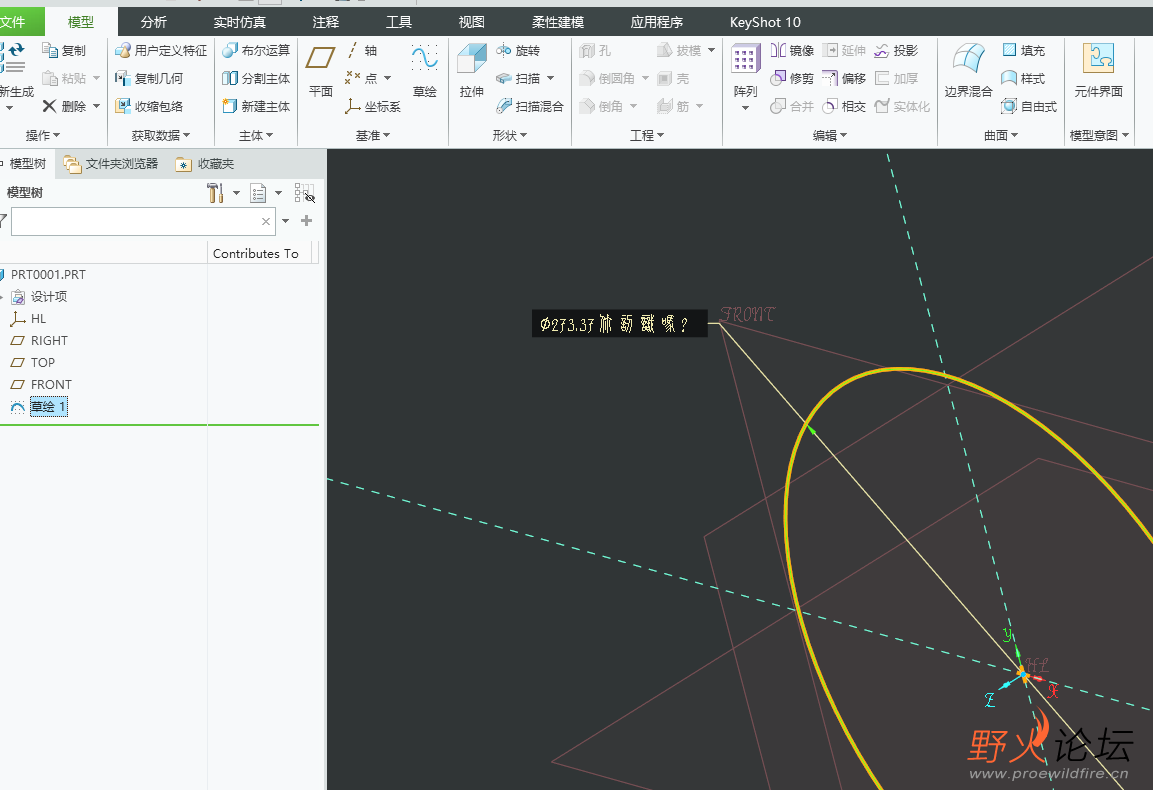The width and height of the screenshot is (1153, 790).
Task: Click Swept Blend (扫描混合)
Action: 530,107
